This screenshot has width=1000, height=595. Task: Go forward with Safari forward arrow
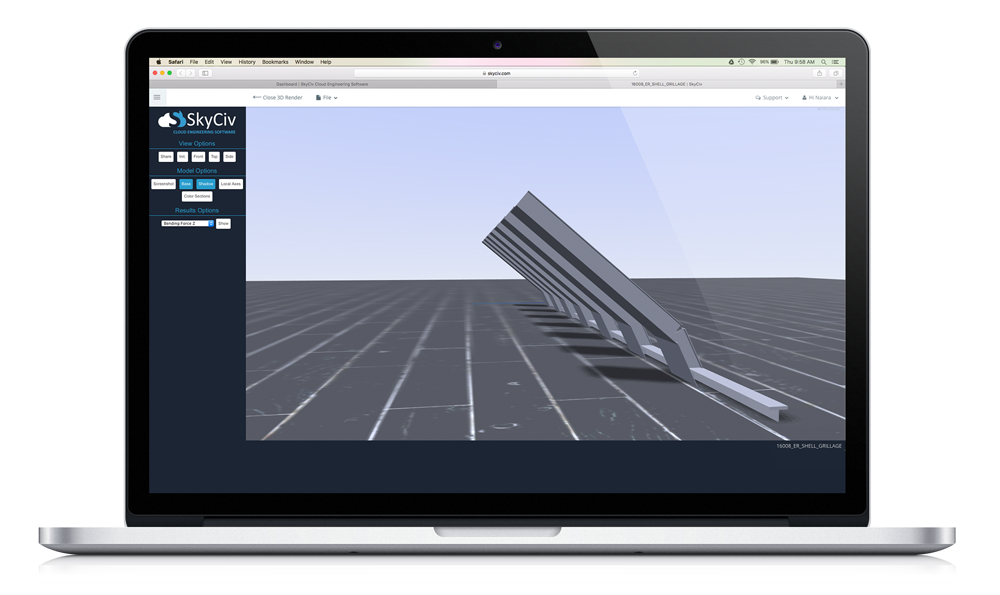point(190,73)
